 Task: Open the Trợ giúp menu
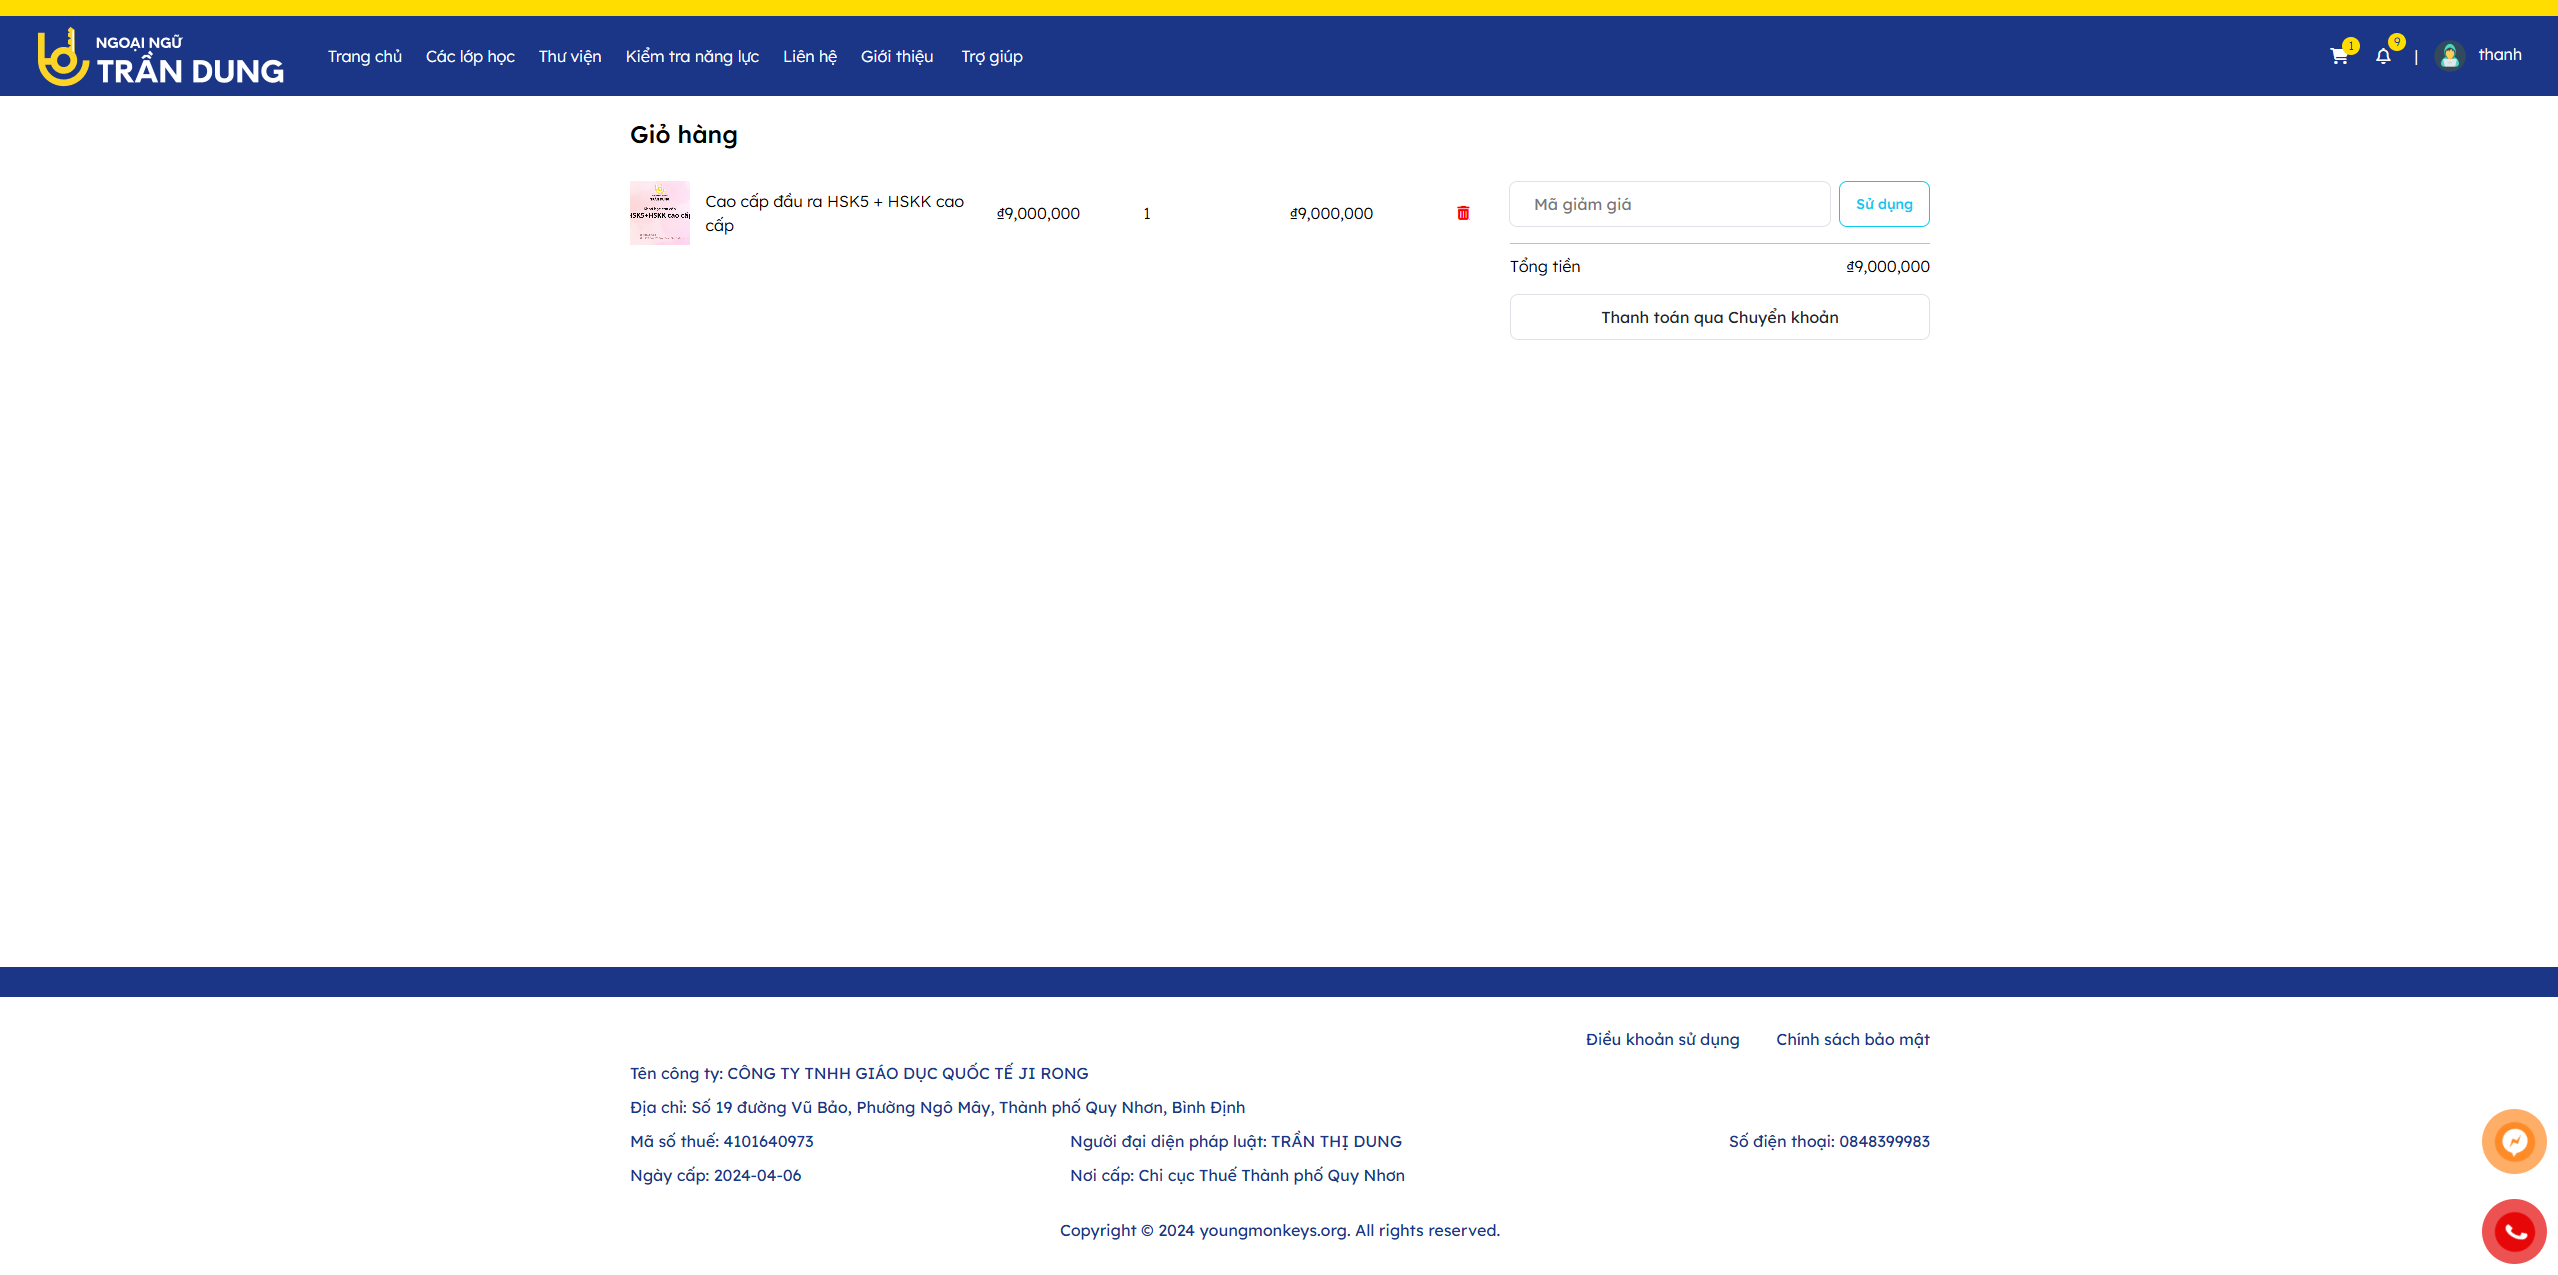point(991,57)
